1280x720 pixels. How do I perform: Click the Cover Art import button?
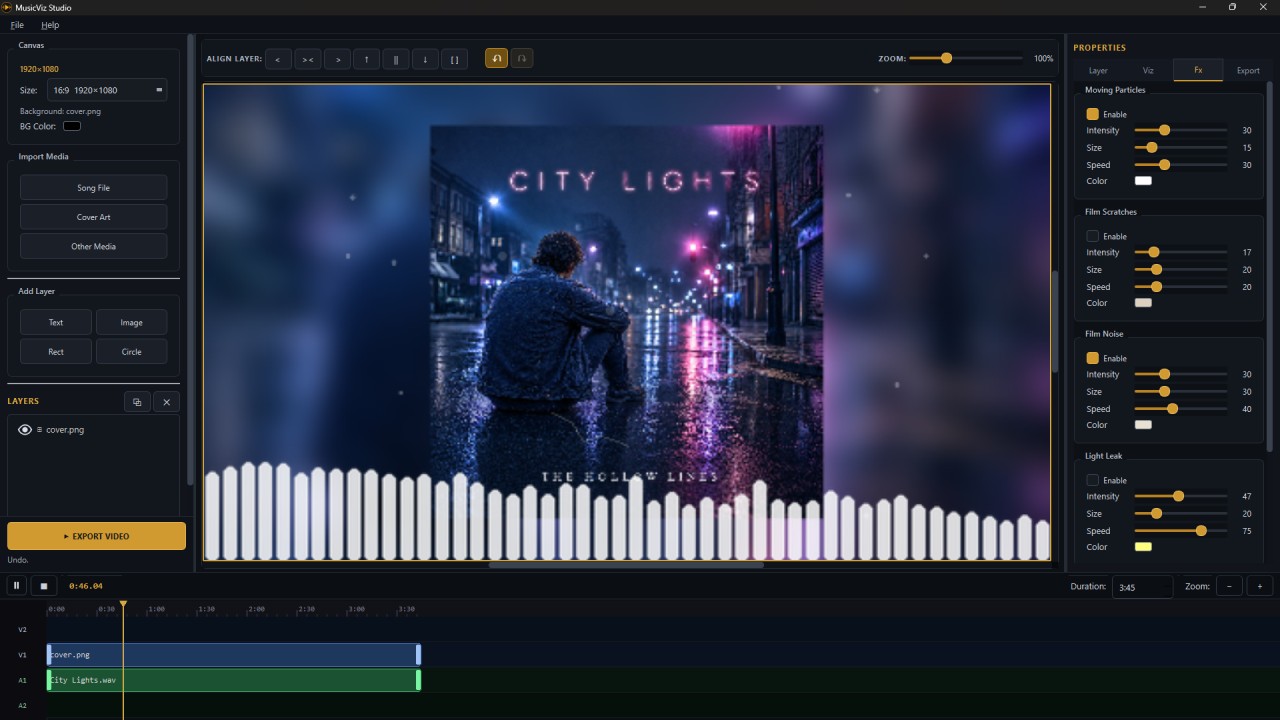tap(94, 217)
